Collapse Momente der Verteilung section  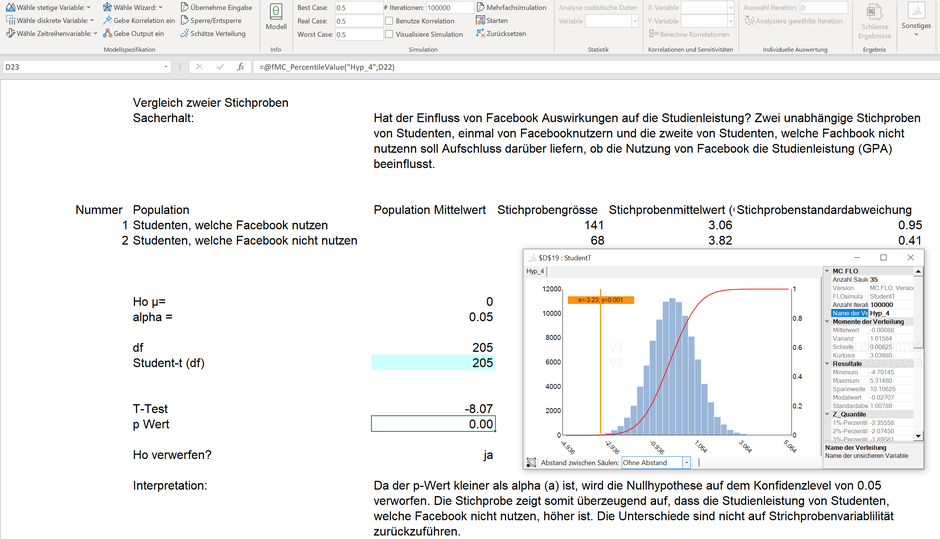[827, 322]
